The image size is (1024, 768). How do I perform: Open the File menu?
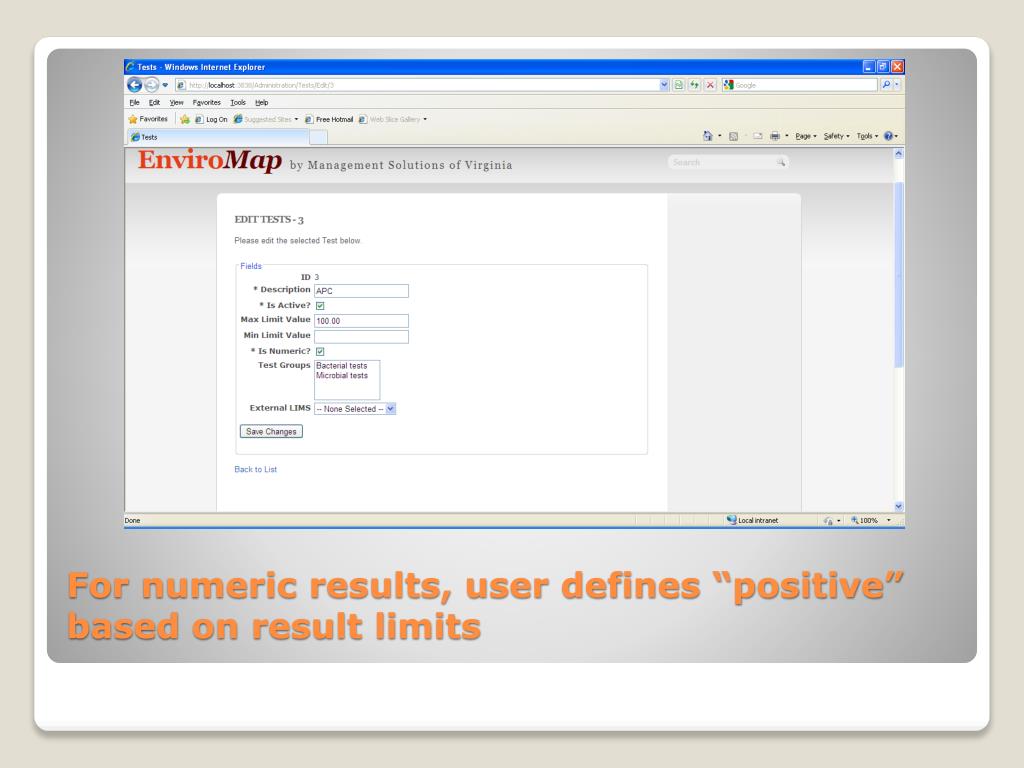coord(135,103)
